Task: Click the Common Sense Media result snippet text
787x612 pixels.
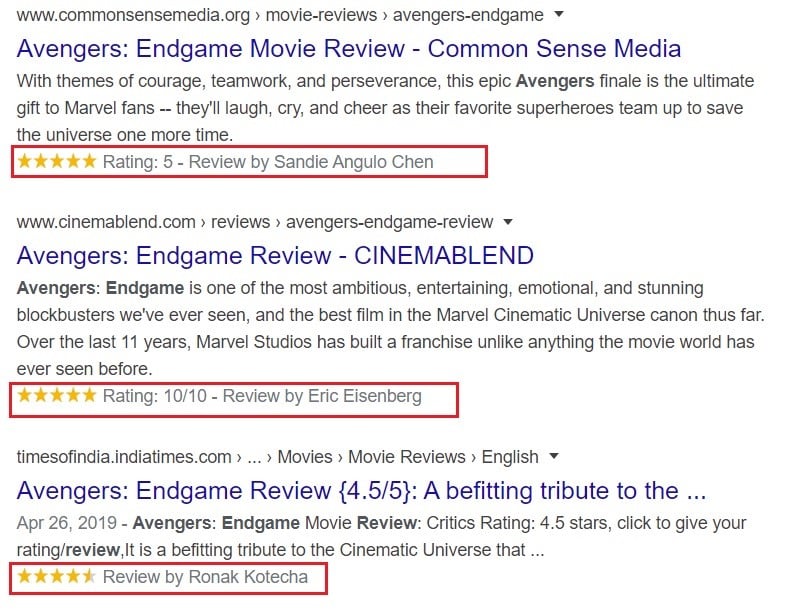Action: [x=385, y=107]
